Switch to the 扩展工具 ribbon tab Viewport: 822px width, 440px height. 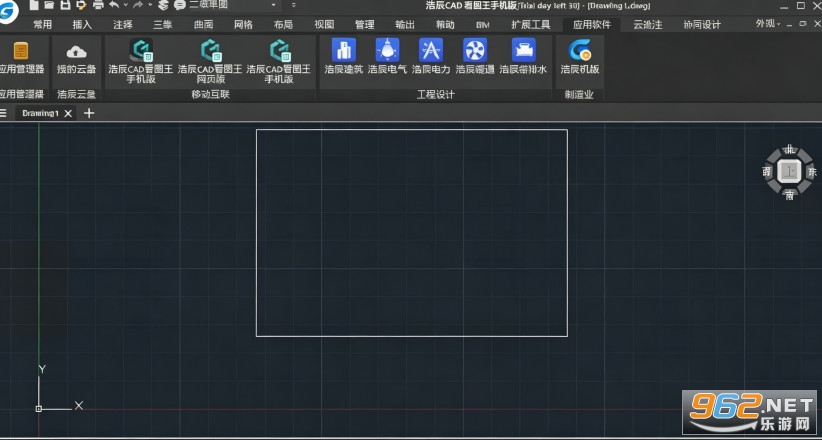531,25
